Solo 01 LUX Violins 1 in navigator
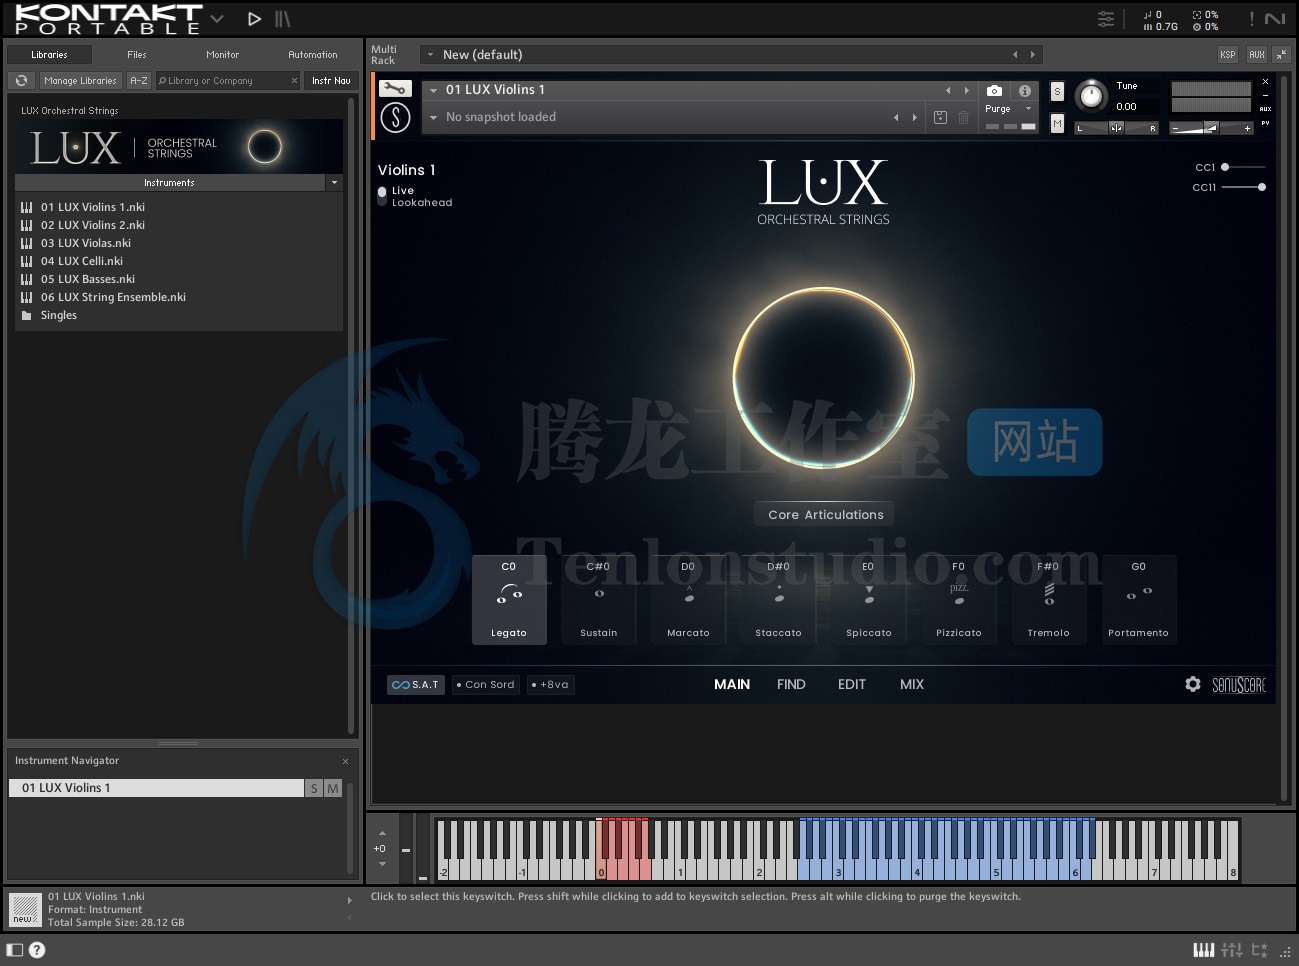This screenshot has width=1299, height=966. pos(314,788)
